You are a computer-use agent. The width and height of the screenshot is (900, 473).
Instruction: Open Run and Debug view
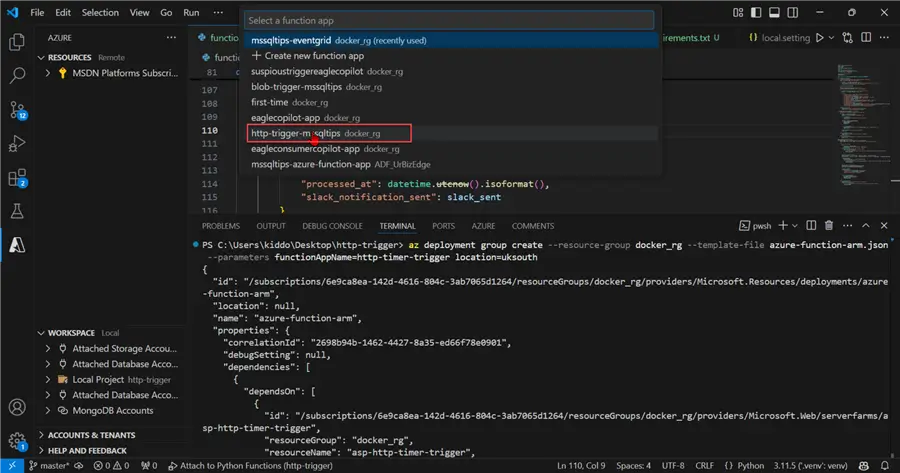(17, 144)
